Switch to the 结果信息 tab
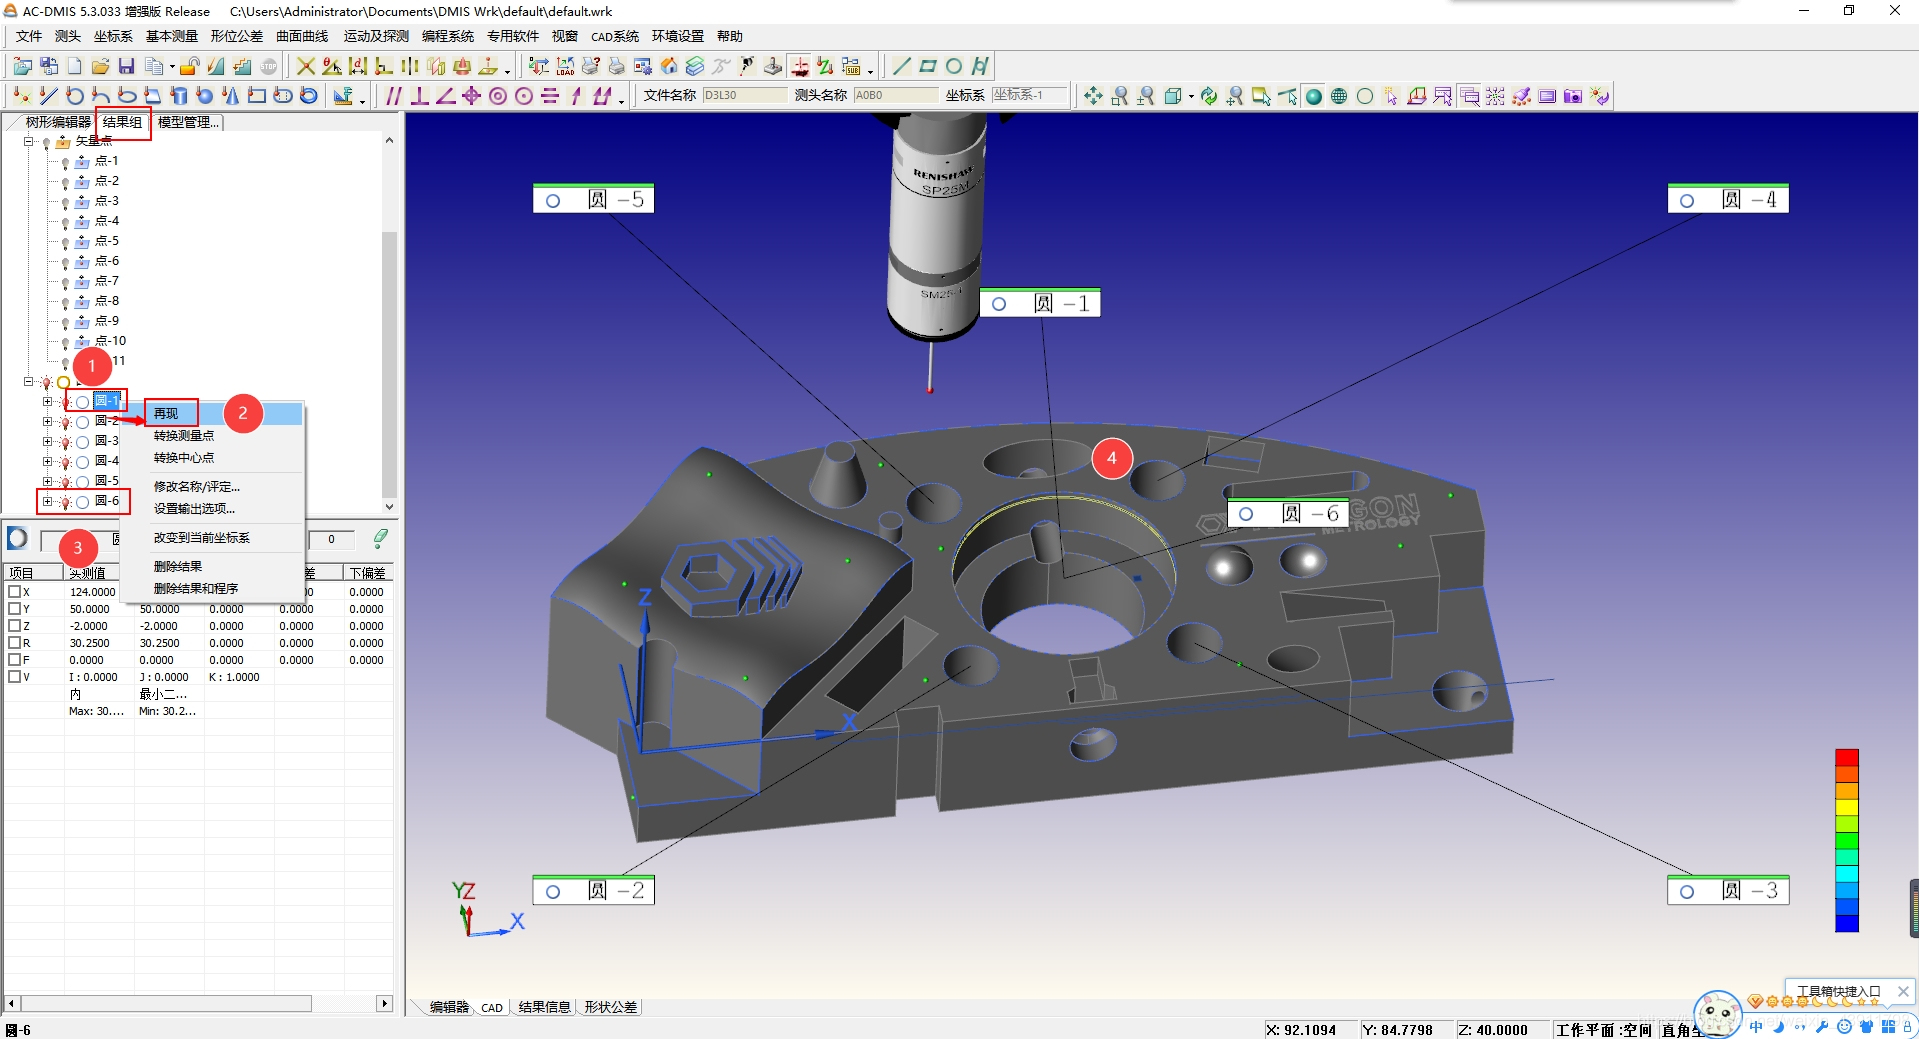This screenshot has width=1919, height=1039. (x=544, y=1007)
